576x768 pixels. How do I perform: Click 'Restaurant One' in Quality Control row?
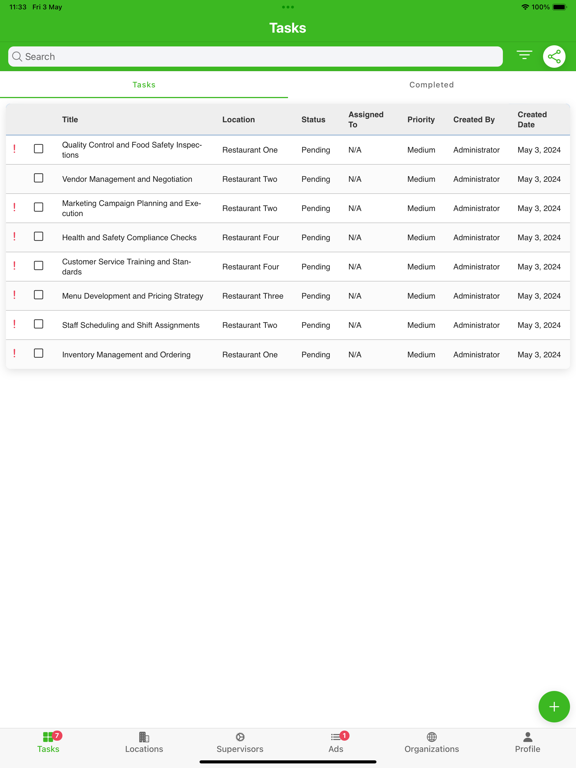point(250,150)
